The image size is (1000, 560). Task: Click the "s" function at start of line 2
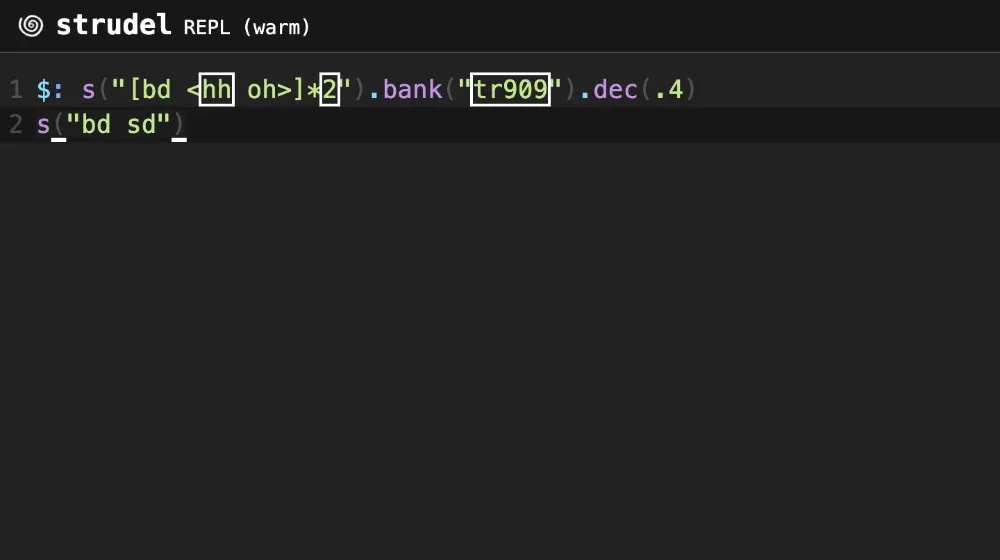click(x=43, y=125)
